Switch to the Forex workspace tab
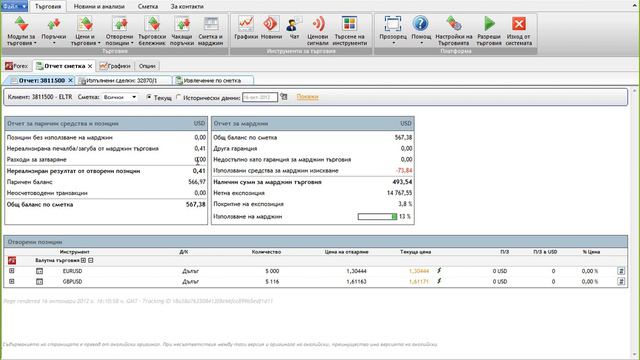 click(17, 66)
